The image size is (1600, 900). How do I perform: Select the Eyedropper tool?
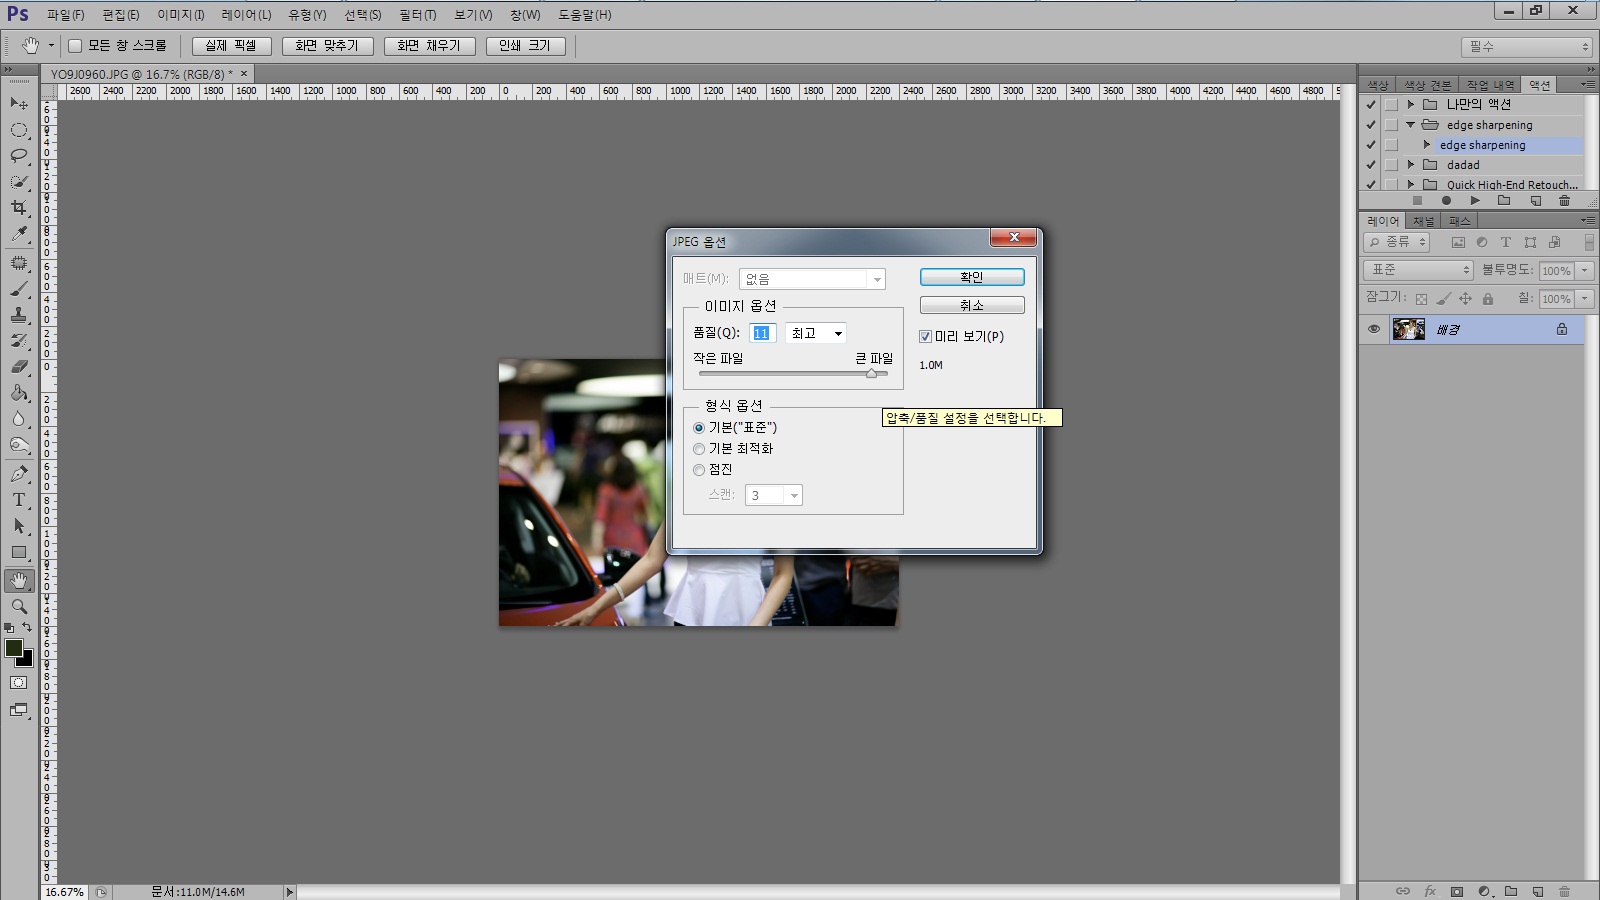[x=19, y=234]
